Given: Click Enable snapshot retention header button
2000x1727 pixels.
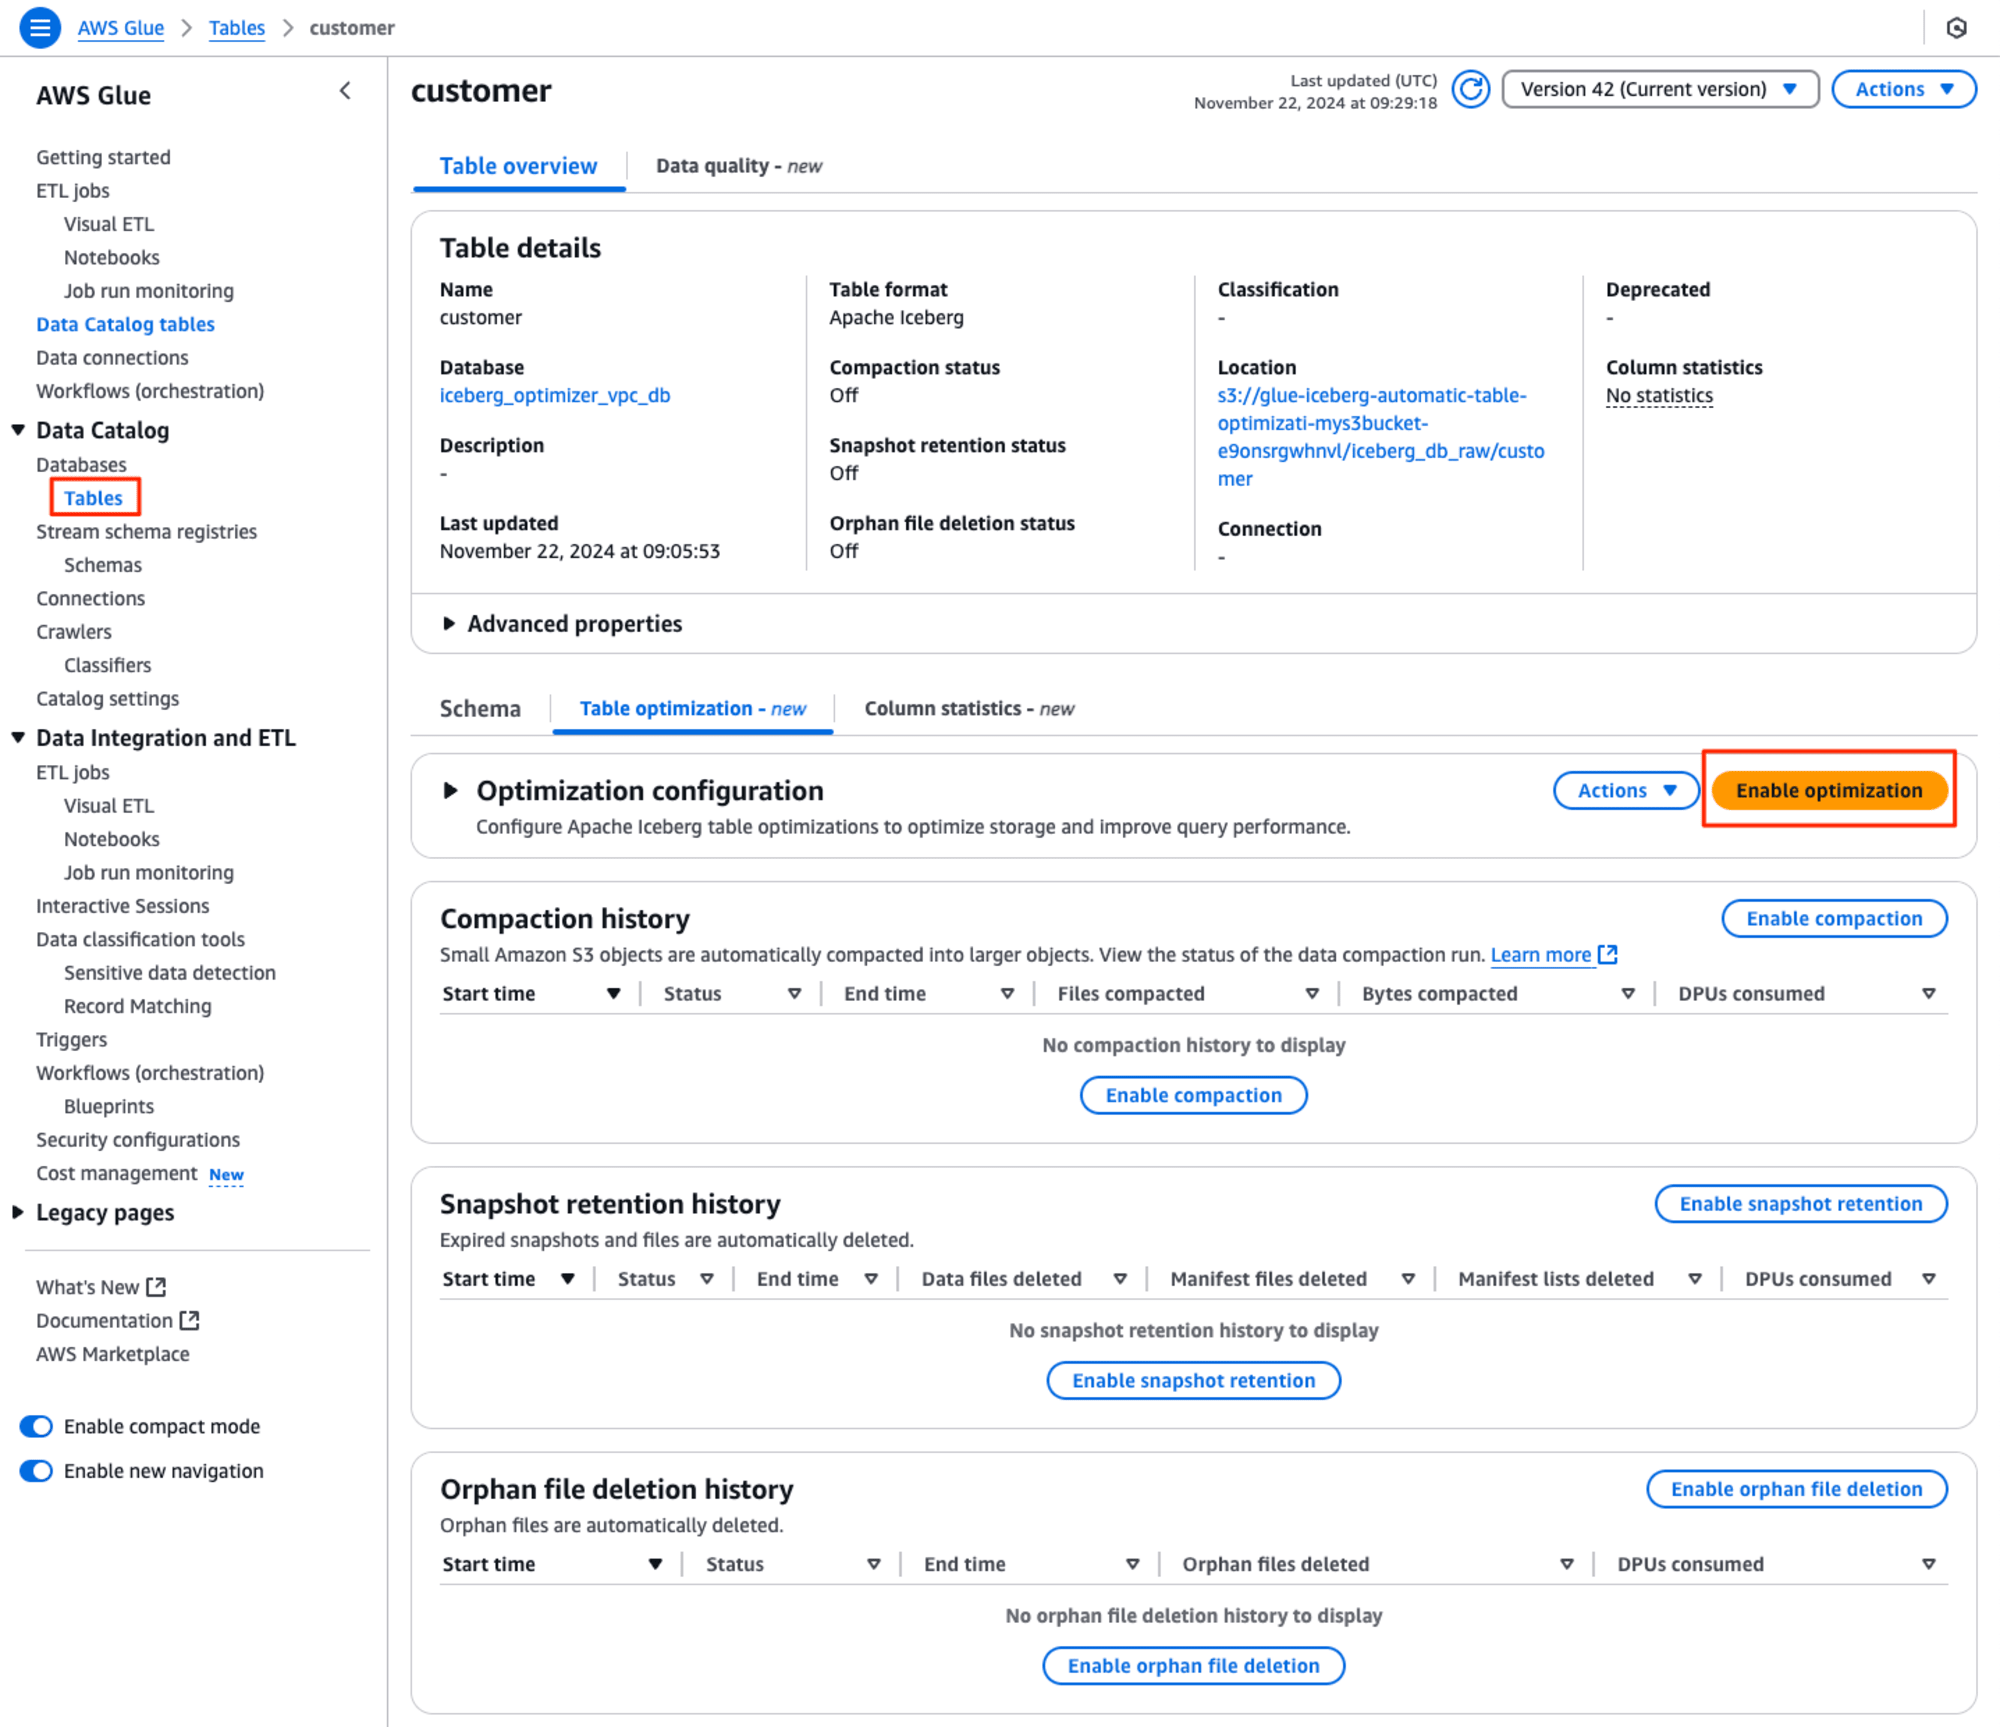Looking at the screenshot, I should click(1801, 1203).
